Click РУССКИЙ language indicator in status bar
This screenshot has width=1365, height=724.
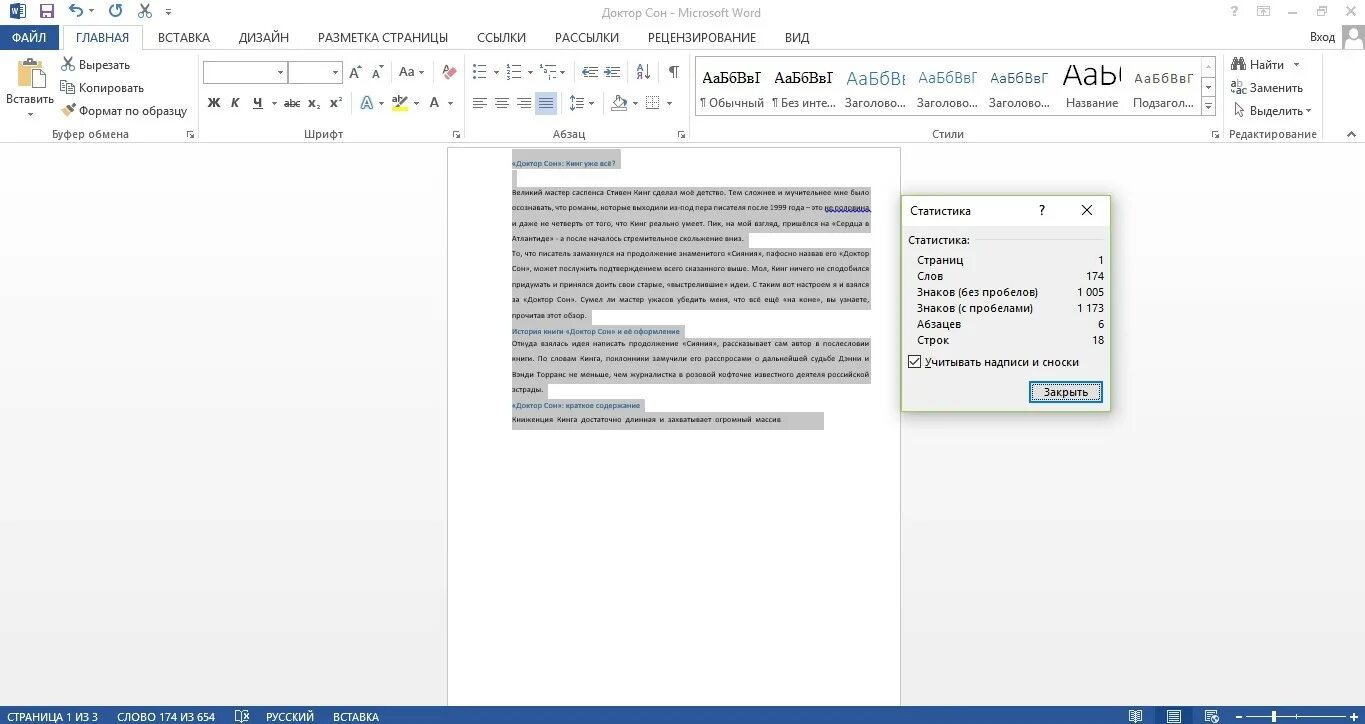(290, 717)
